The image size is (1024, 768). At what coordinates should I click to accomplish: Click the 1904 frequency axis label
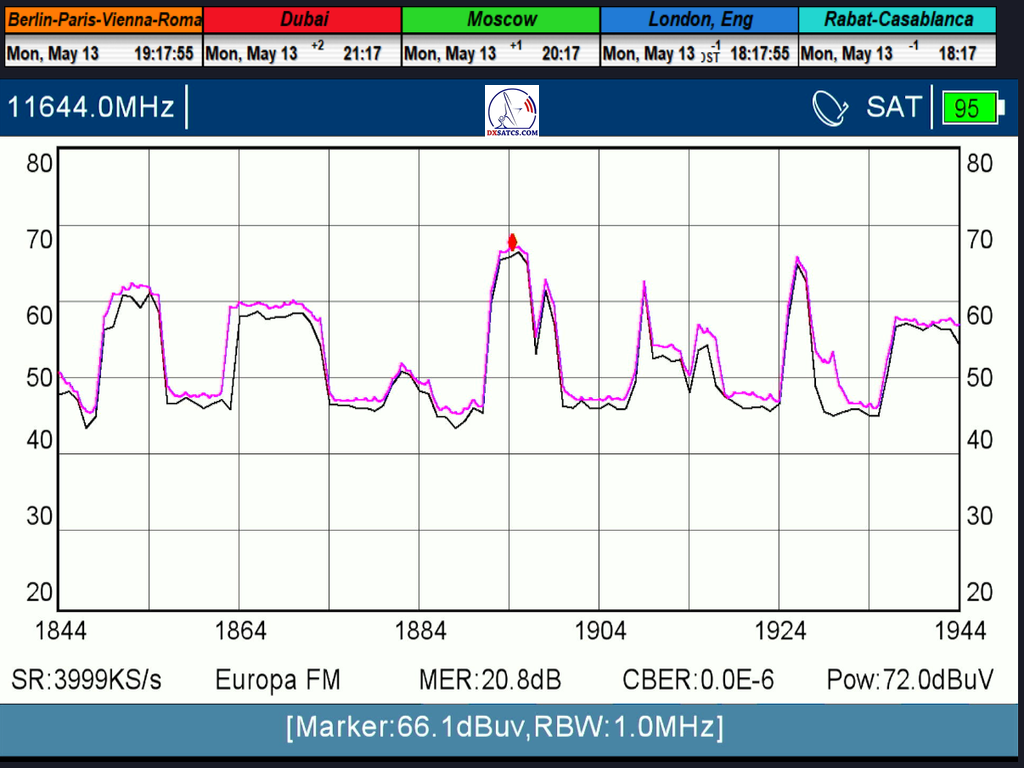601,630
